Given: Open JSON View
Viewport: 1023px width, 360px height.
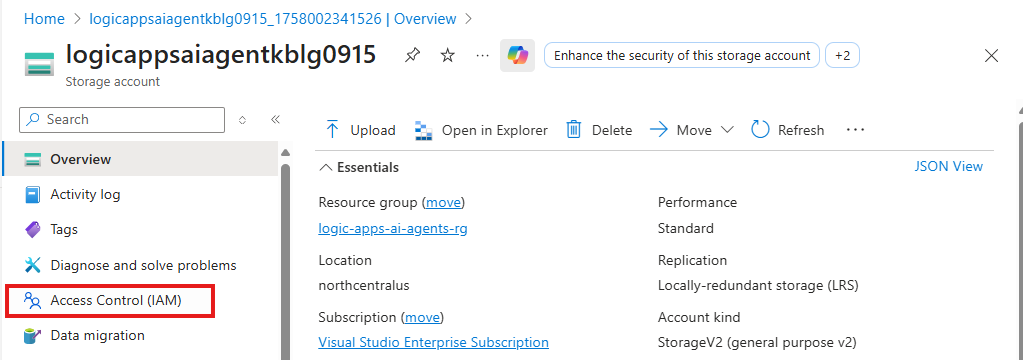Looking at the screenshot, I should (x=949, y=166).
